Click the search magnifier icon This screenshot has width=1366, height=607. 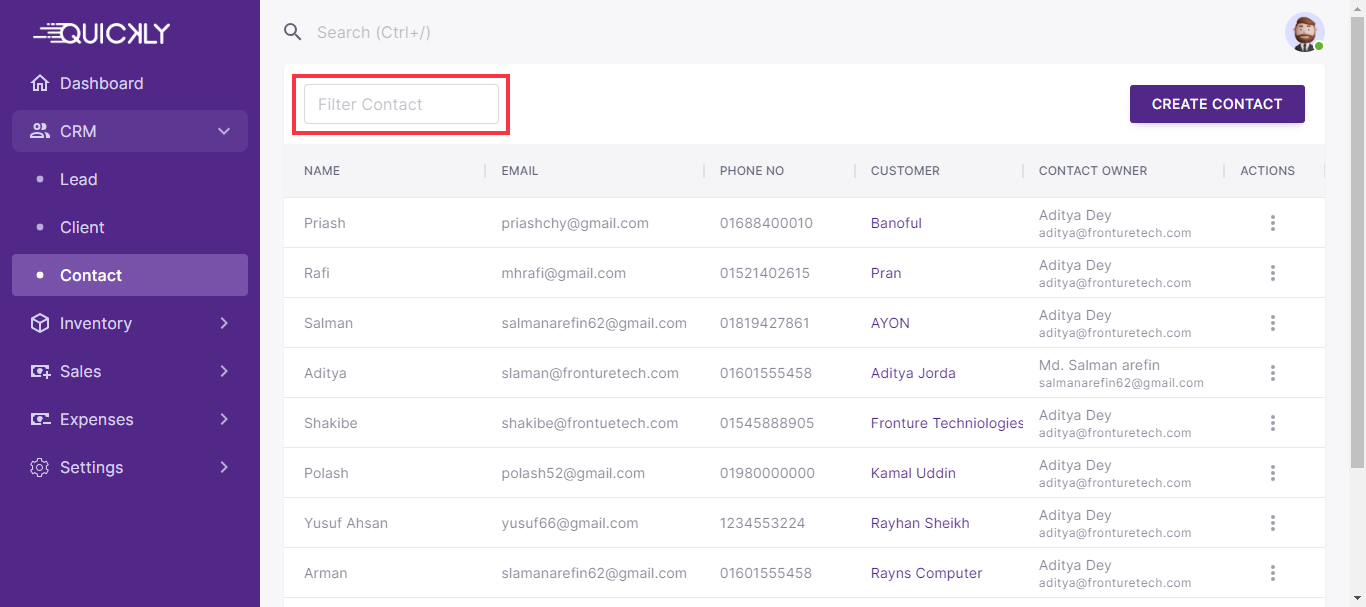tap(292, 32)
